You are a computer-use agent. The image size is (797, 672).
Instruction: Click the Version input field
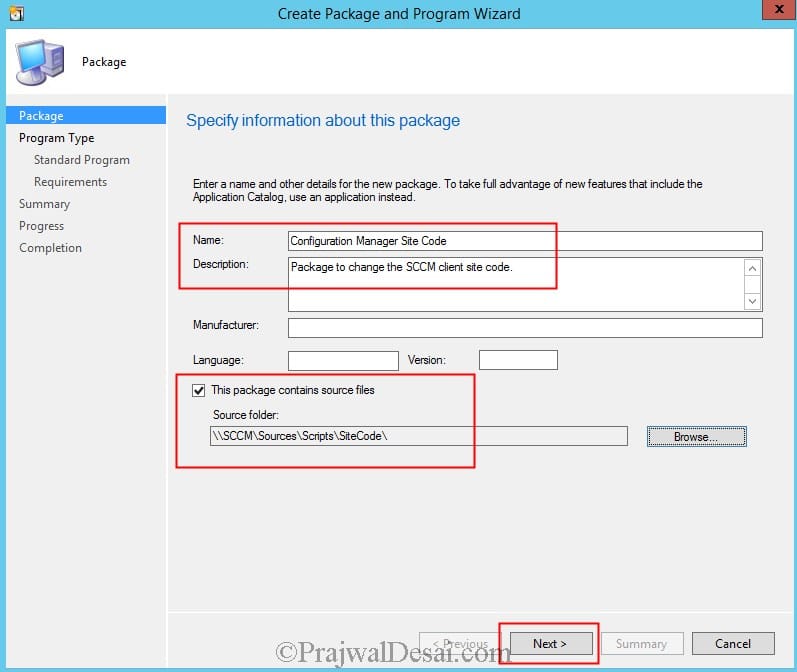[x=518, y=360]
